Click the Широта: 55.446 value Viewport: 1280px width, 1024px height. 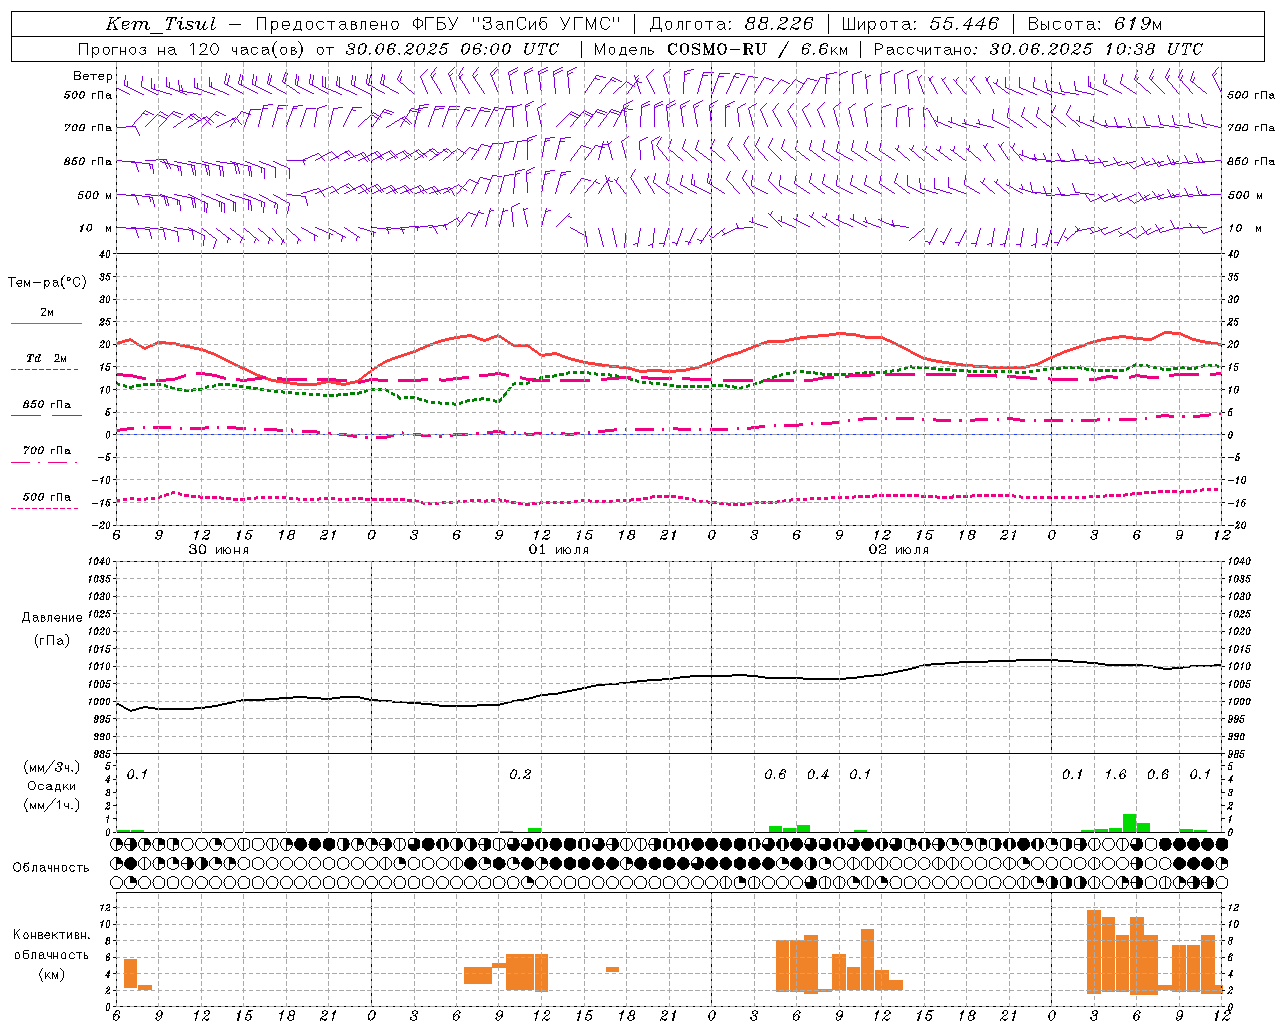point(920,24)
